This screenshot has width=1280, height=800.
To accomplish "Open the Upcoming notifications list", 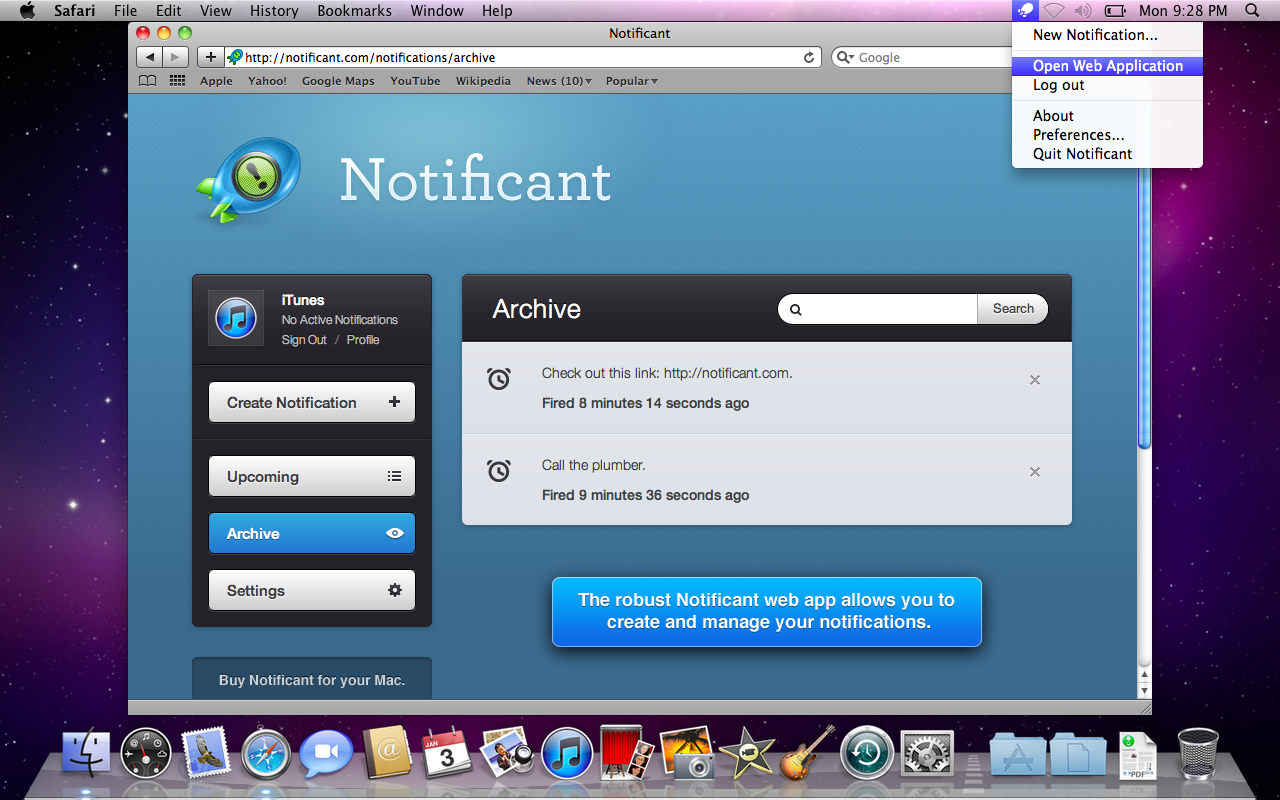I will tap(312, 477).
